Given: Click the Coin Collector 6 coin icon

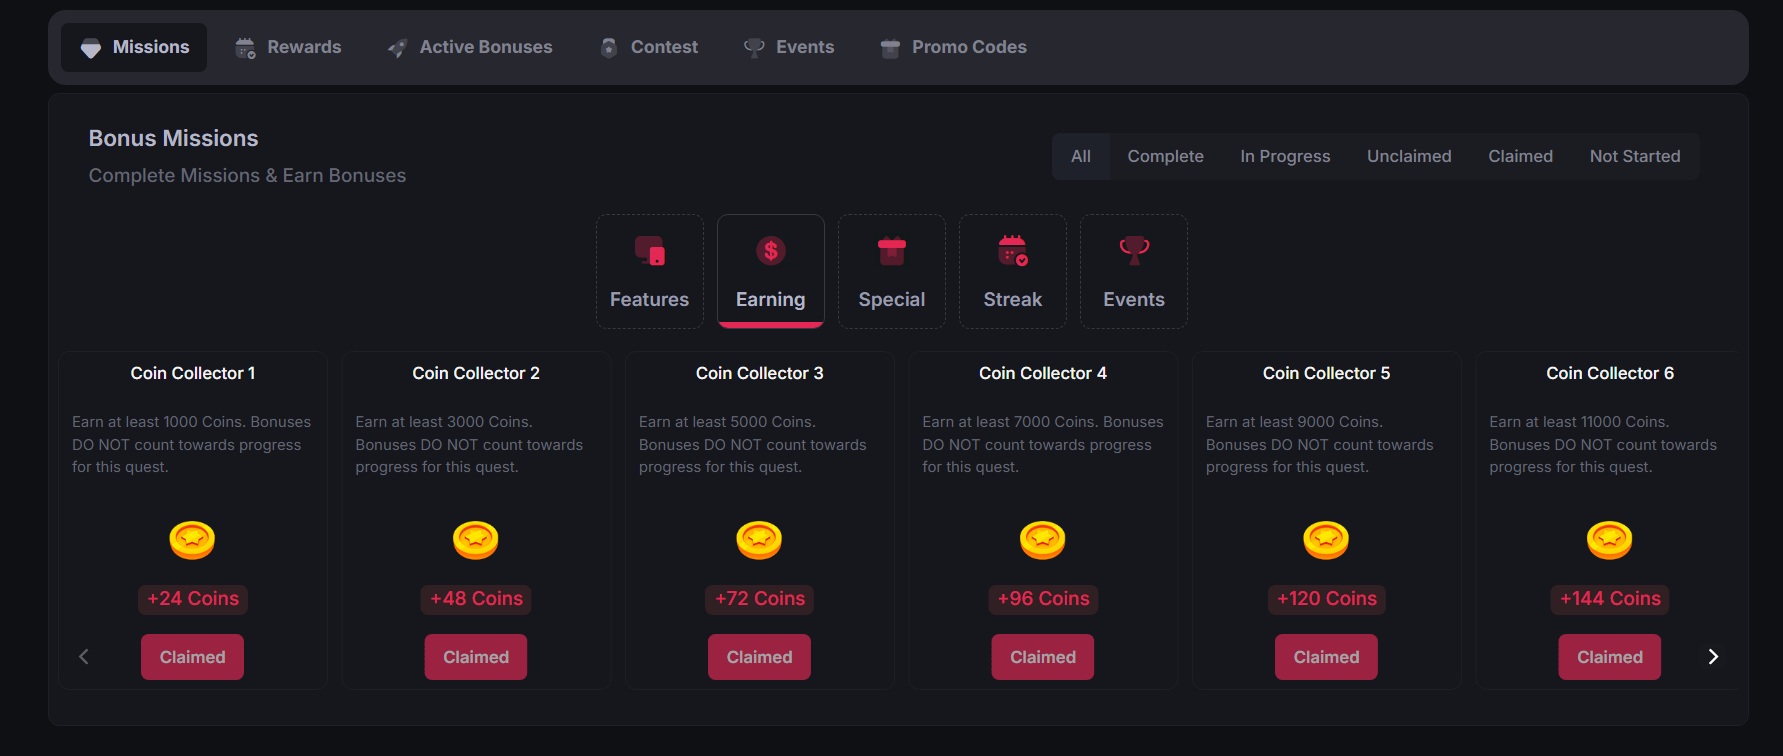Looking at the screenshot, I should coord(1610,540).
